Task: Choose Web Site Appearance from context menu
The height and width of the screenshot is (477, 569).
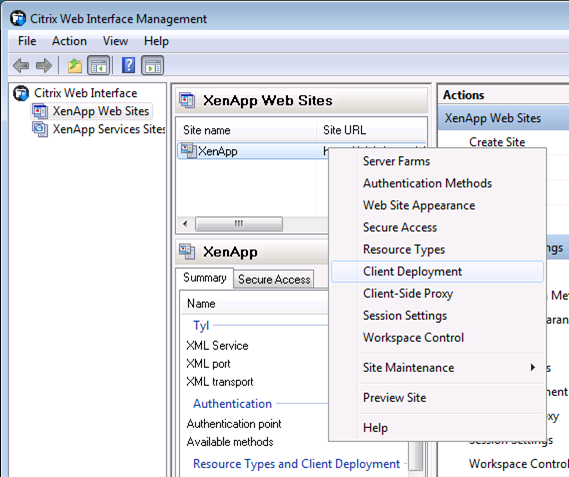Action: tap(437, 205)
